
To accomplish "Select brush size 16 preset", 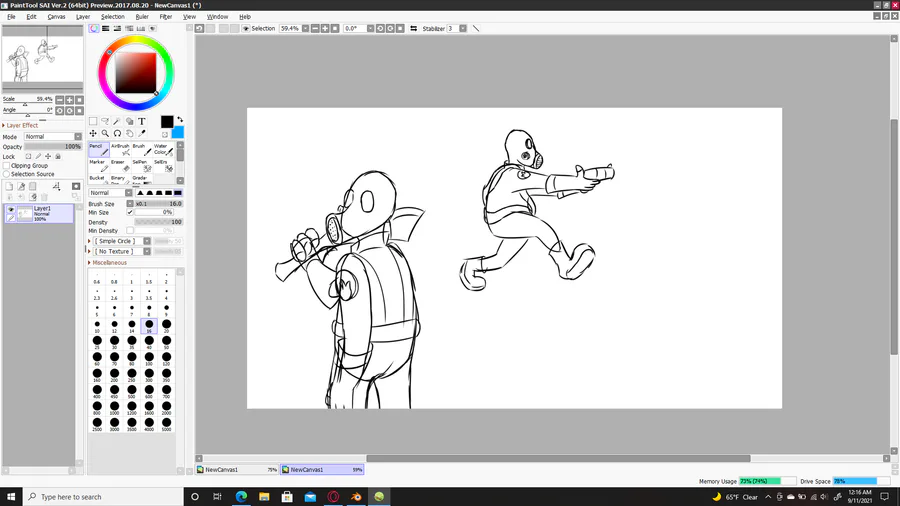I will click(149, 326).
